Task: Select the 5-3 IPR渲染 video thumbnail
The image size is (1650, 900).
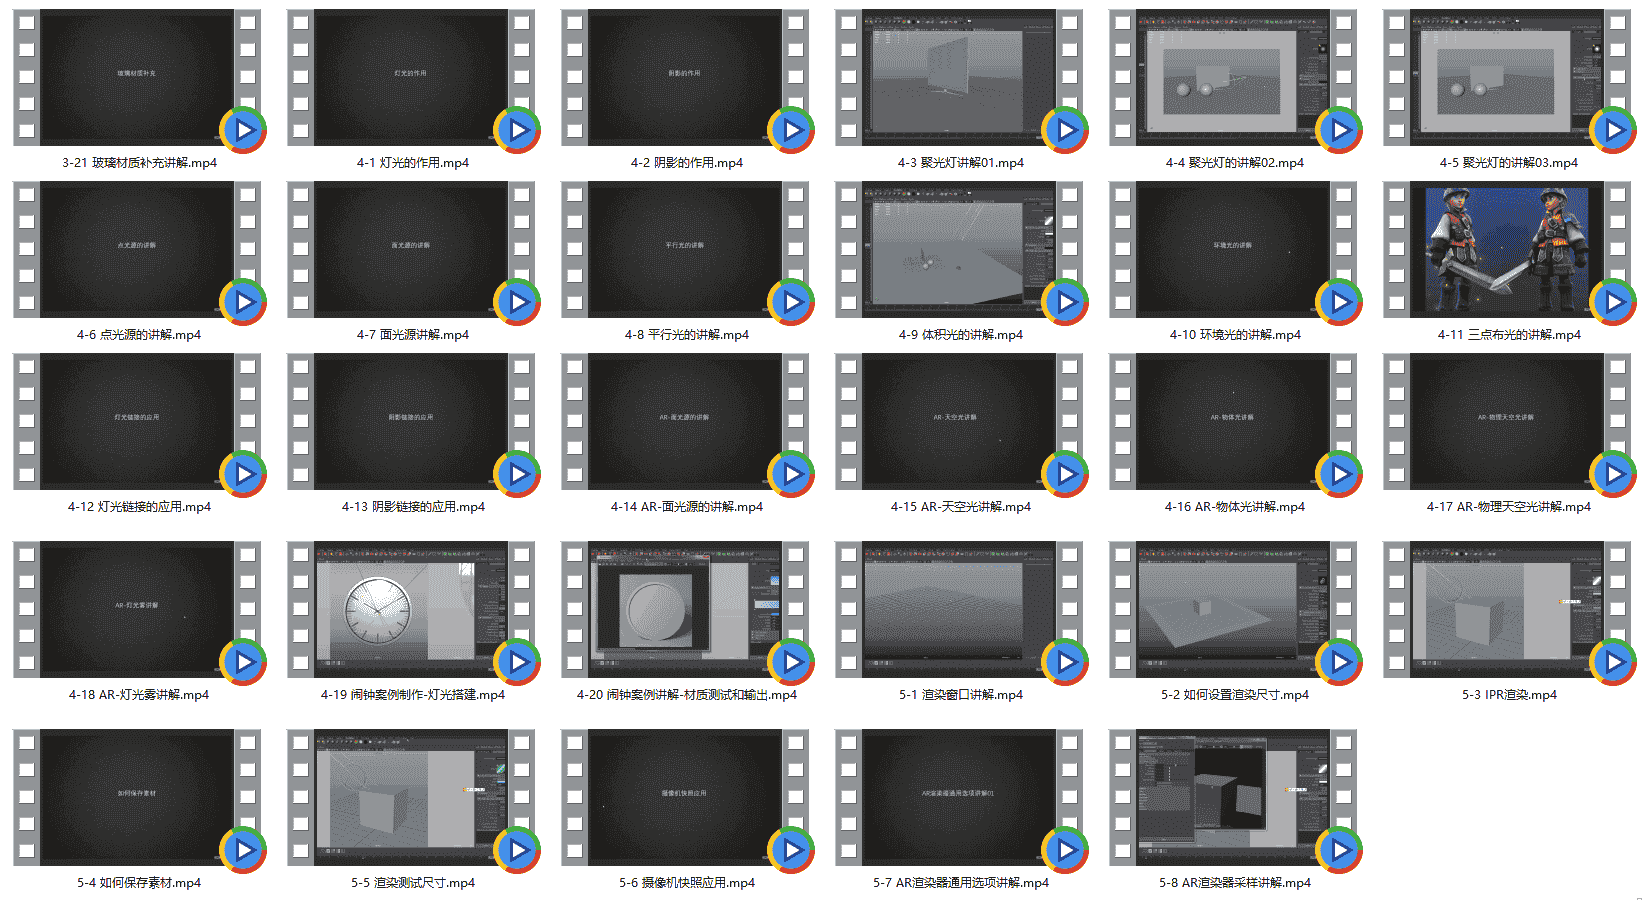Action: point(1507,609)
